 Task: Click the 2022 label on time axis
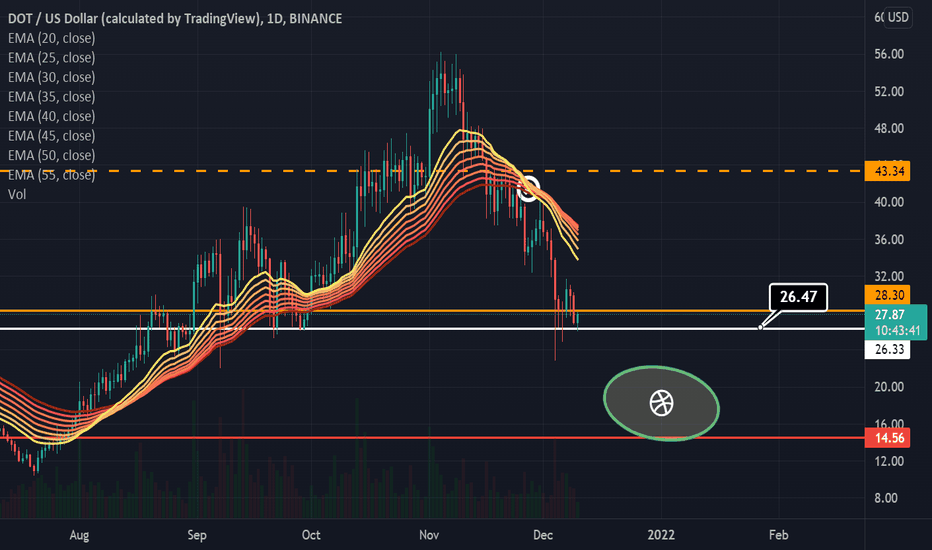pyautogui.click(x=661, y=535)
